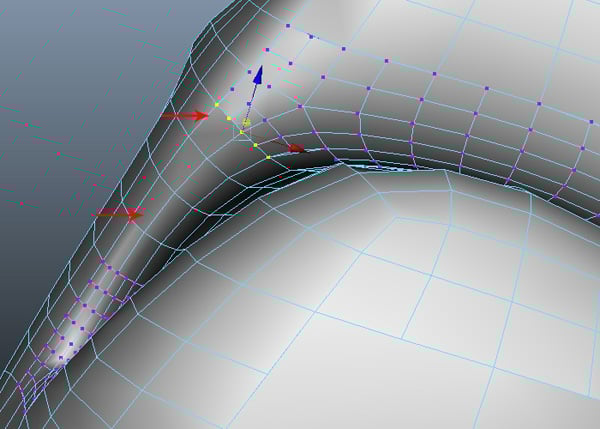Grab the blue axis arrow of the manipulator

click(258, 75)
